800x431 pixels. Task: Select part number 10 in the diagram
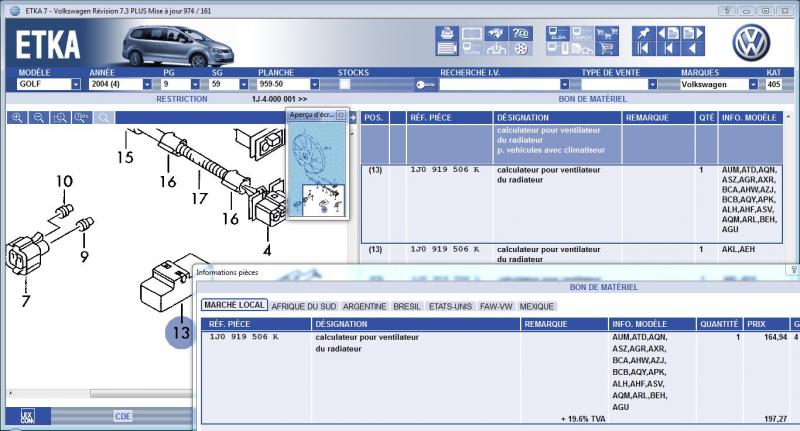(x=64, y=181)
